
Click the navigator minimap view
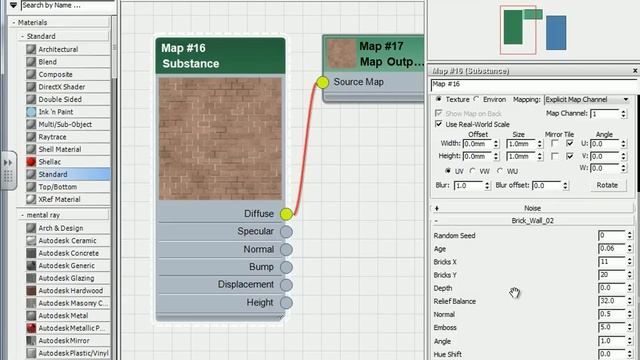(533, 31)
